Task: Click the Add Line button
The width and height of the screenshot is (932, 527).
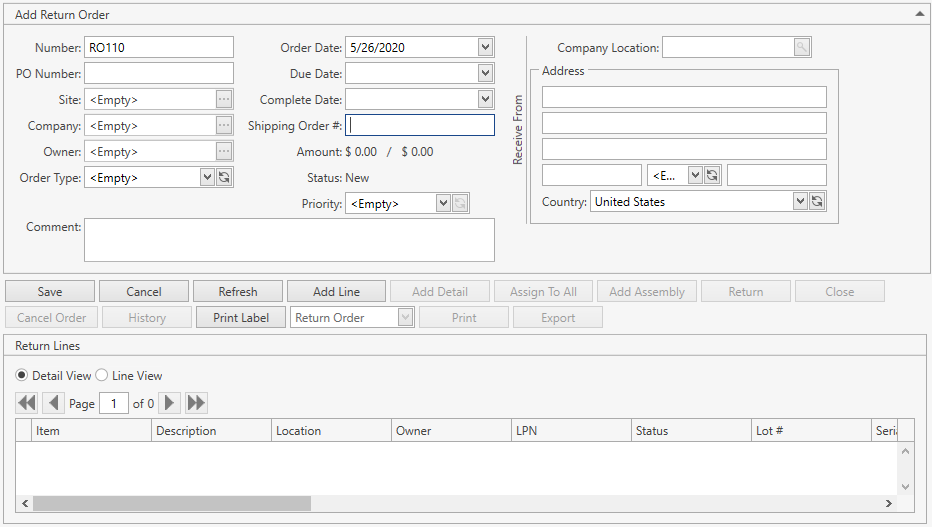Action: (336, 291)
